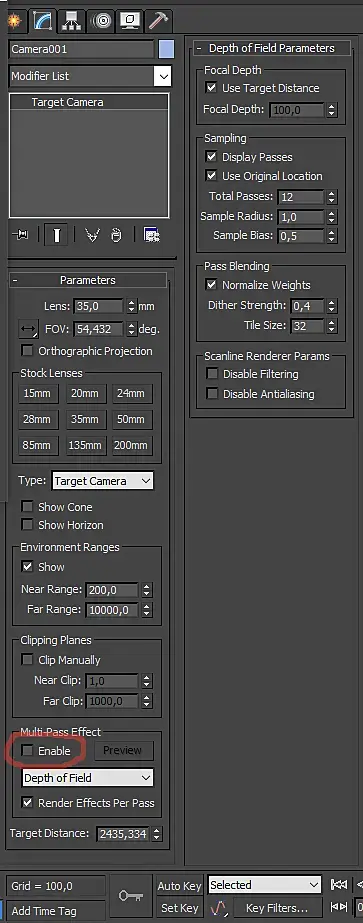363x923 pixels.
Task: Open the Display panel tab
Action: pyautogui.click(x=129, y=21)
